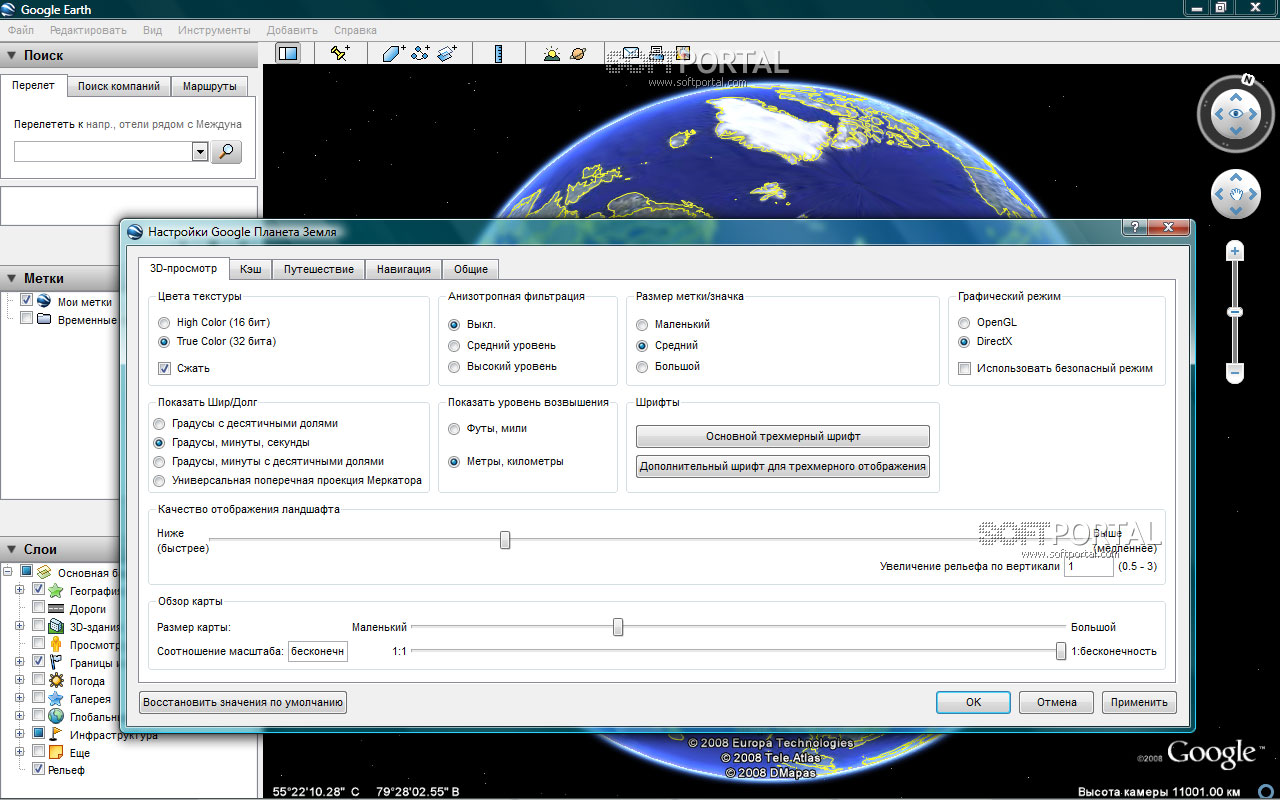
Task: Collapse the Слои panel
Action: coord(12,549)
